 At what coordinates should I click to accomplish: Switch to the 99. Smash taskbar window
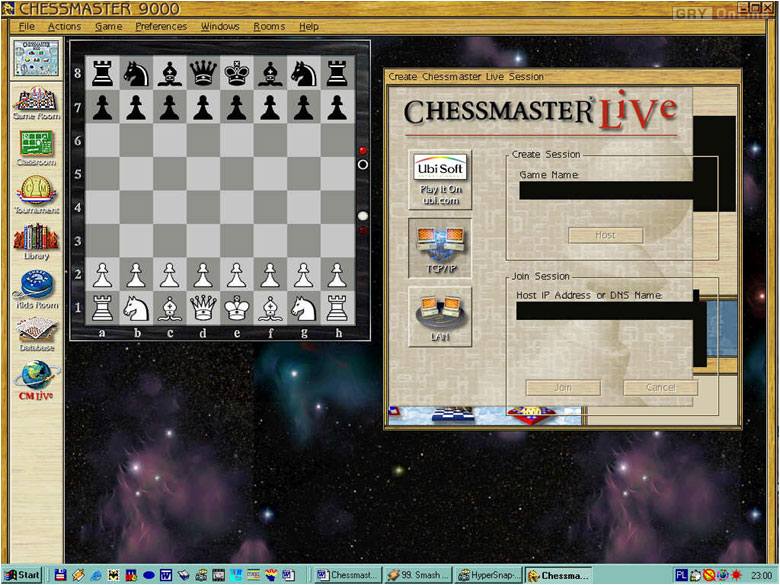click(x=419, y=575)
